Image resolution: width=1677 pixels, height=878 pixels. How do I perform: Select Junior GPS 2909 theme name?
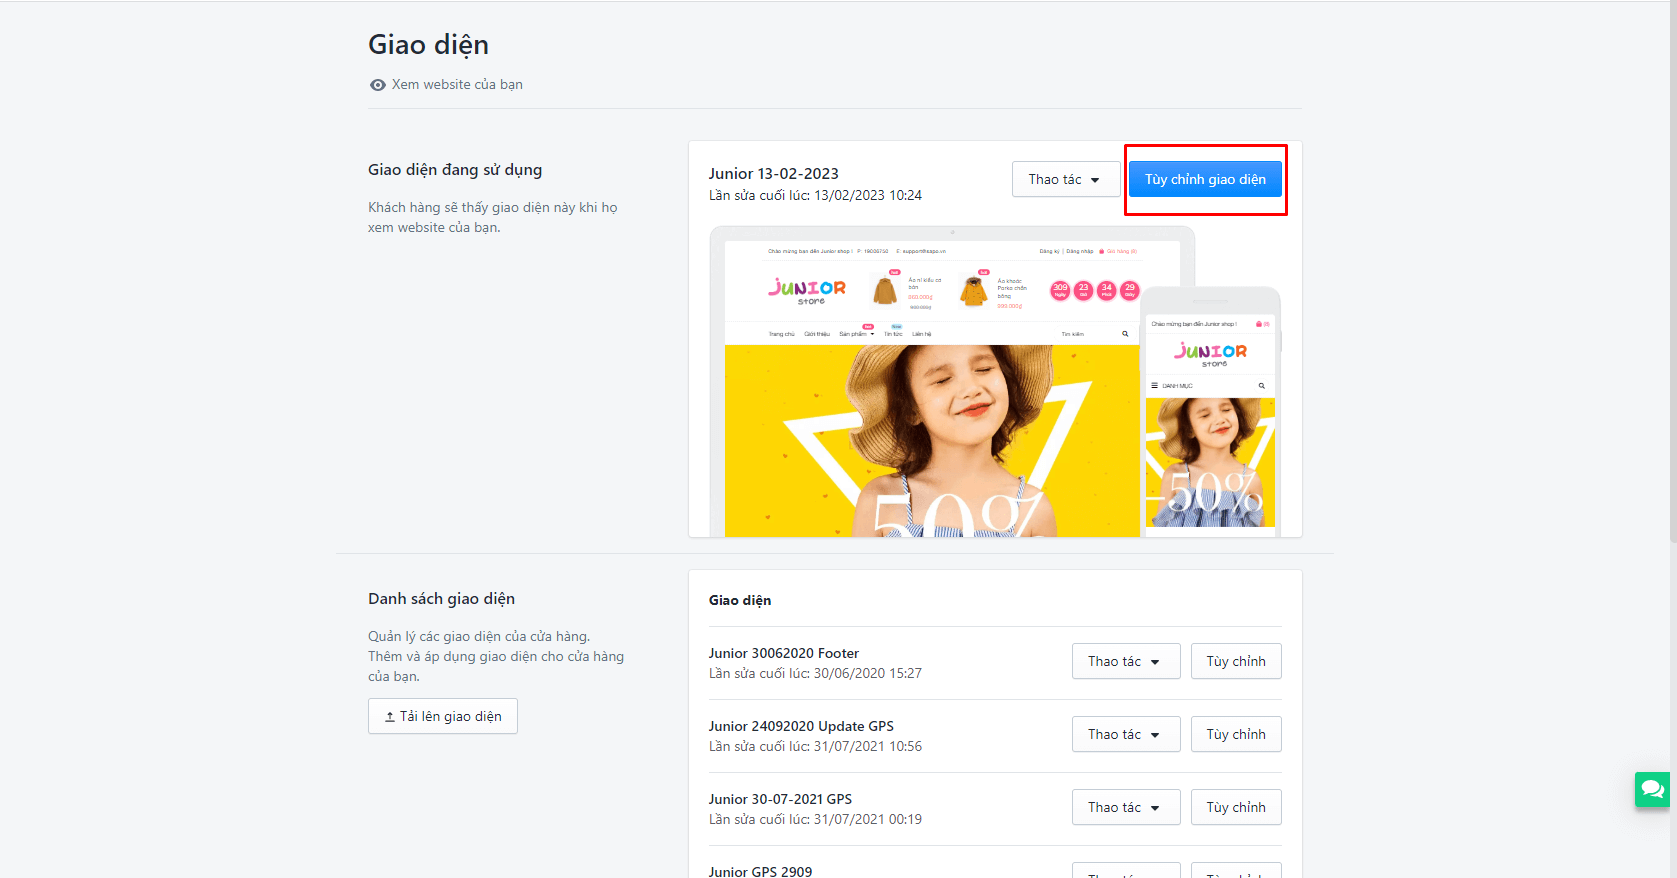760,872
